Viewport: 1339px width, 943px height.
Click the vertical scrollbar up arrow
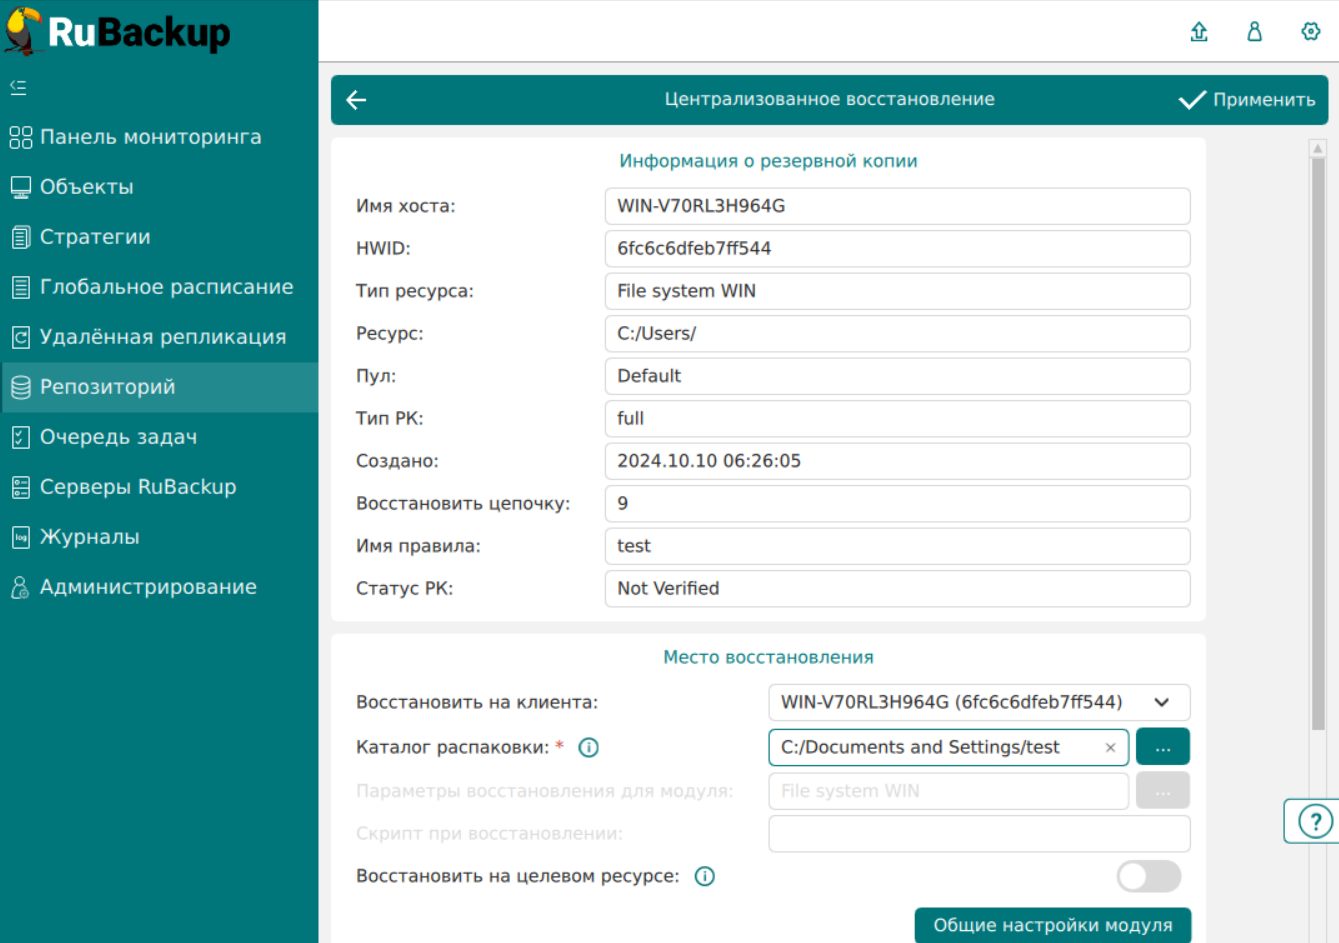[1317, 149]
